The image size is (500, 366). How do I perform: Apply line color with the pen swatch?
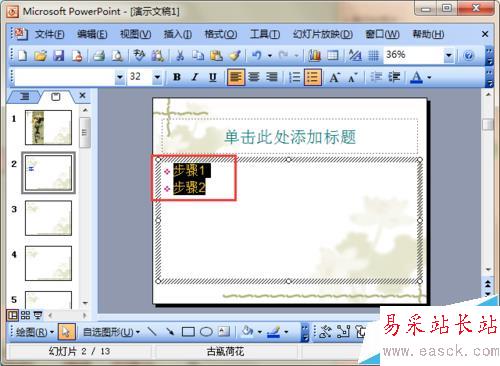[274, 332]
